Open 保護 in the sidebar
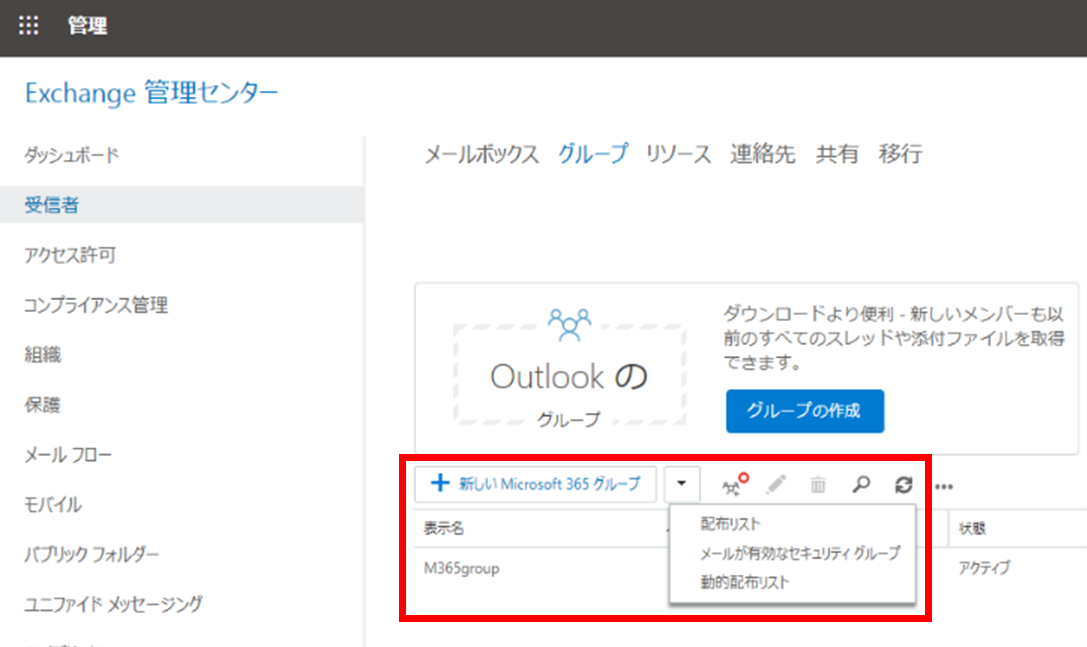This screenshot has height=647, width=1087. pos(43,405)
